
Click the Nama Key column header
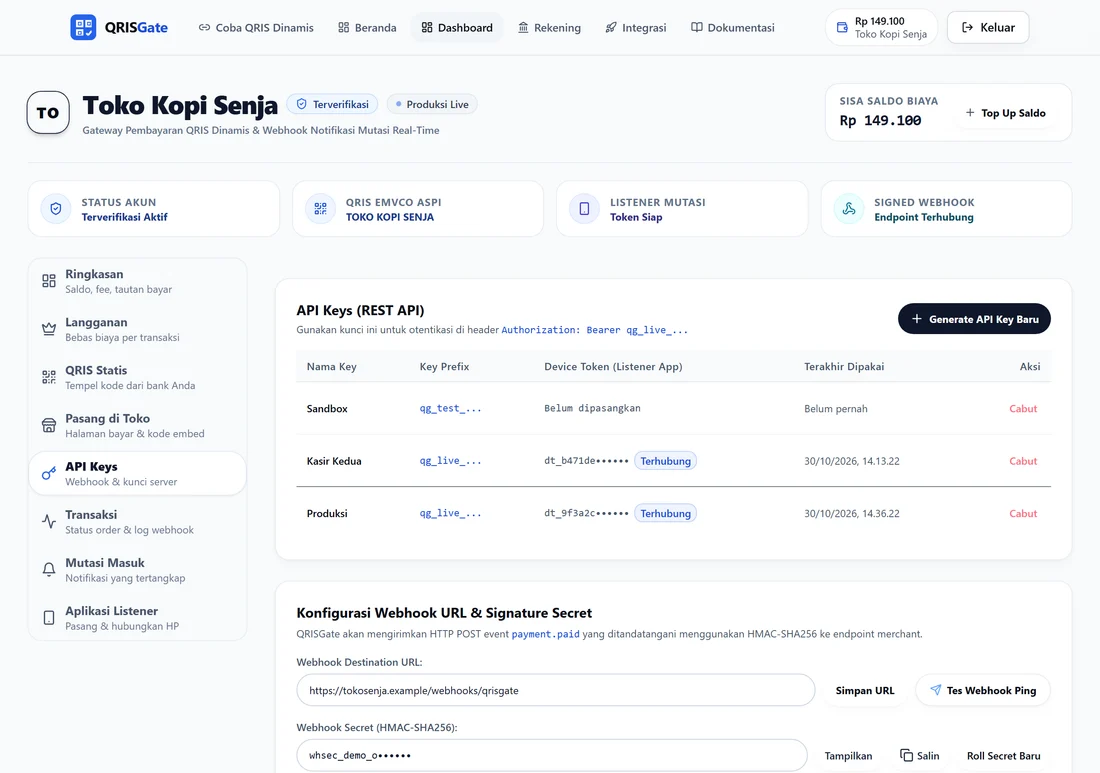click(x=331, y=366)
